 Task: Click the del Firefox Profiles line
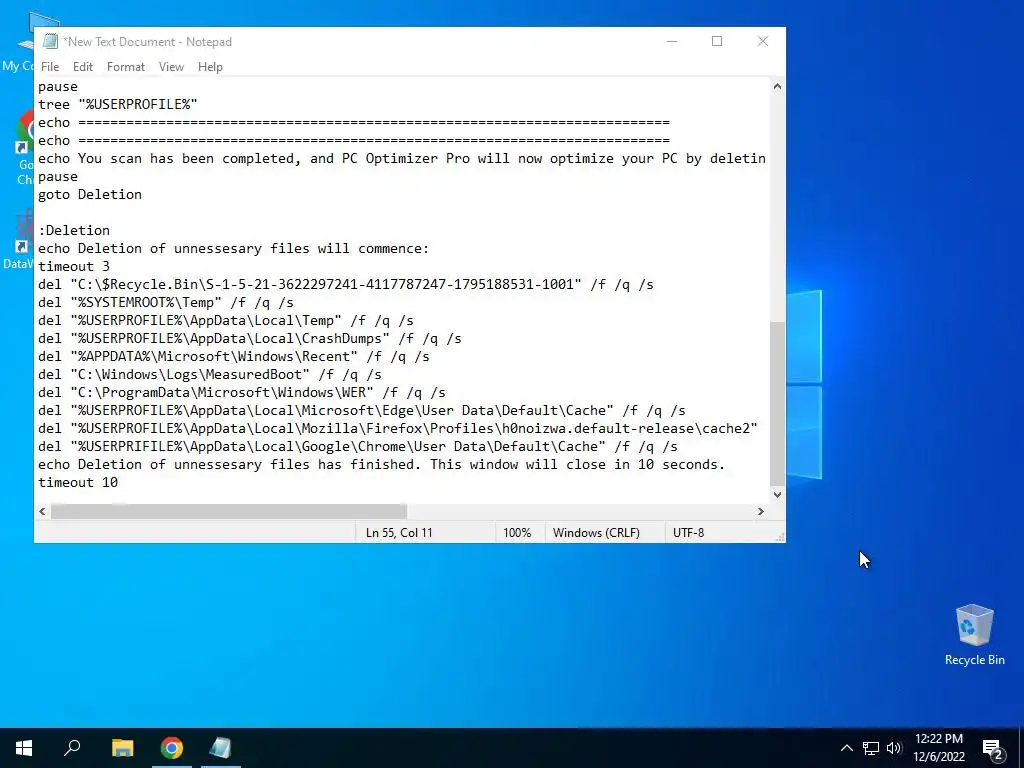(398, 428)
